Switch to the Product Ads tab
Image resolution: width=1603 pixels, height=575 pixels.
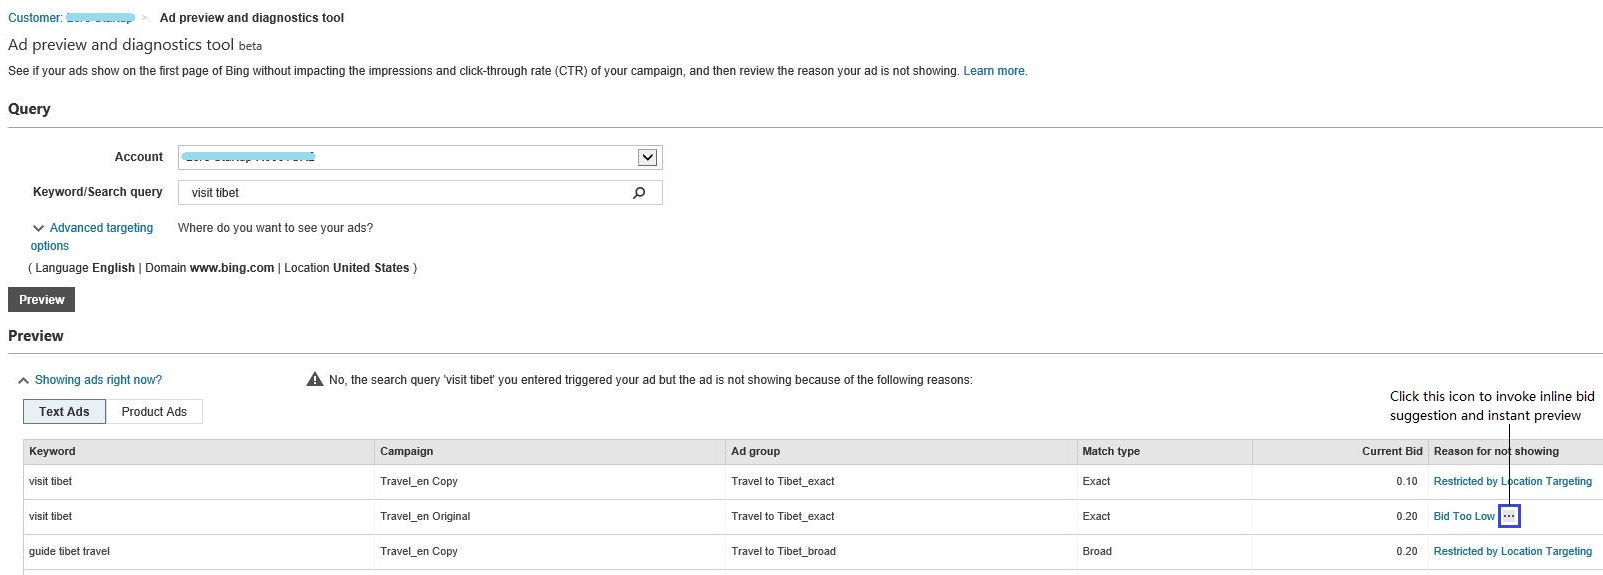pyautogui.click(x=154, y=412)
